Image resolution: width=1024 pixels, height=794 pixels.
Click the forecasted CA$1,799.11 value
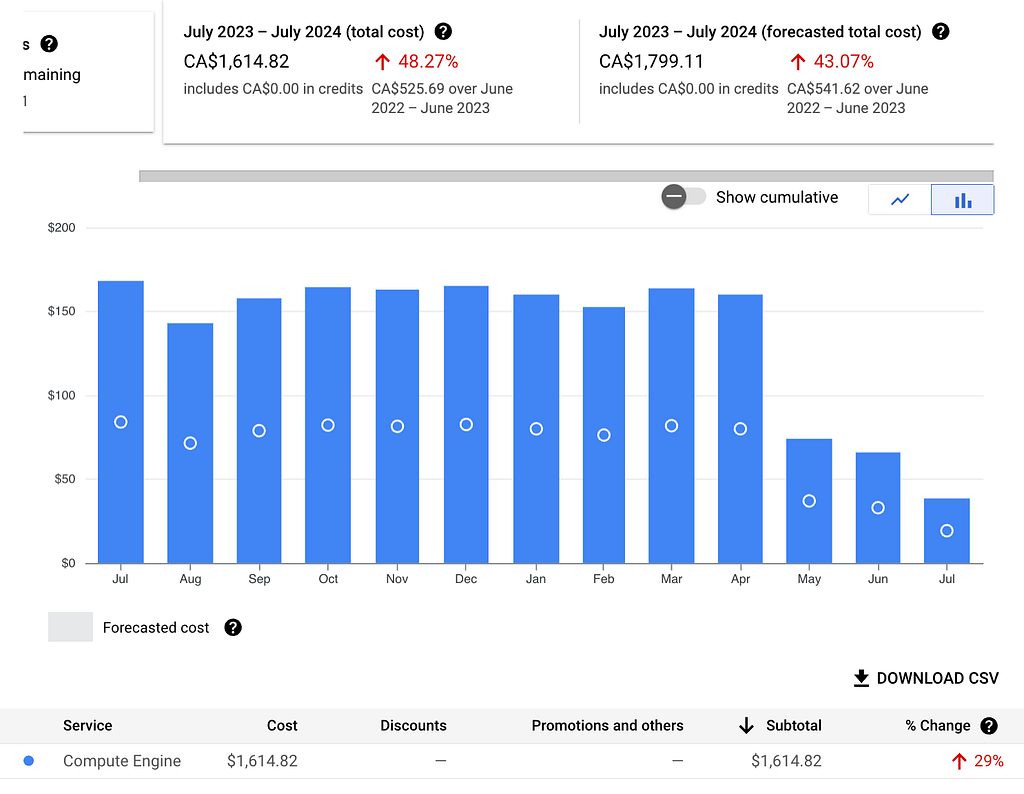coord(651,61)
